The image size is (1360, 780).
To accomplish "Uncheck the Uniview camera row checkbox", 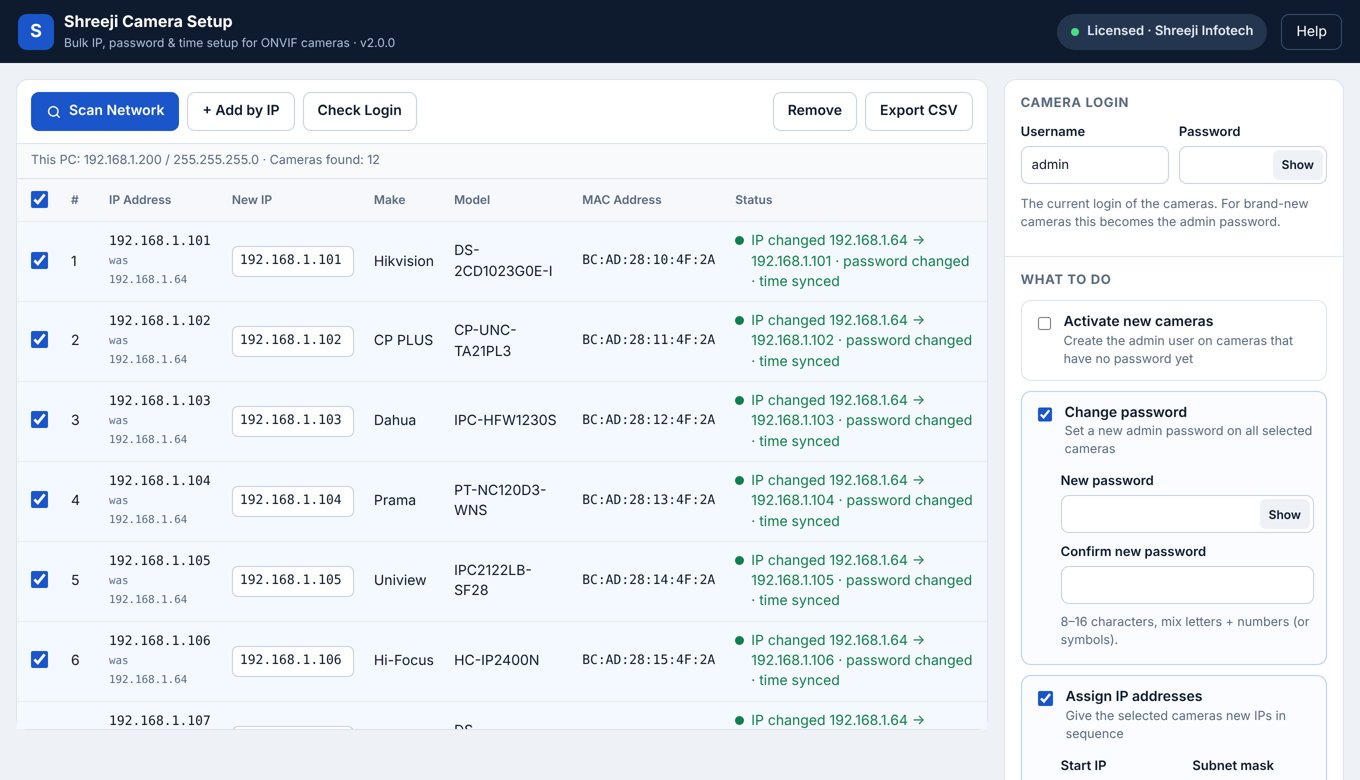I will click(x=40, y=580).
